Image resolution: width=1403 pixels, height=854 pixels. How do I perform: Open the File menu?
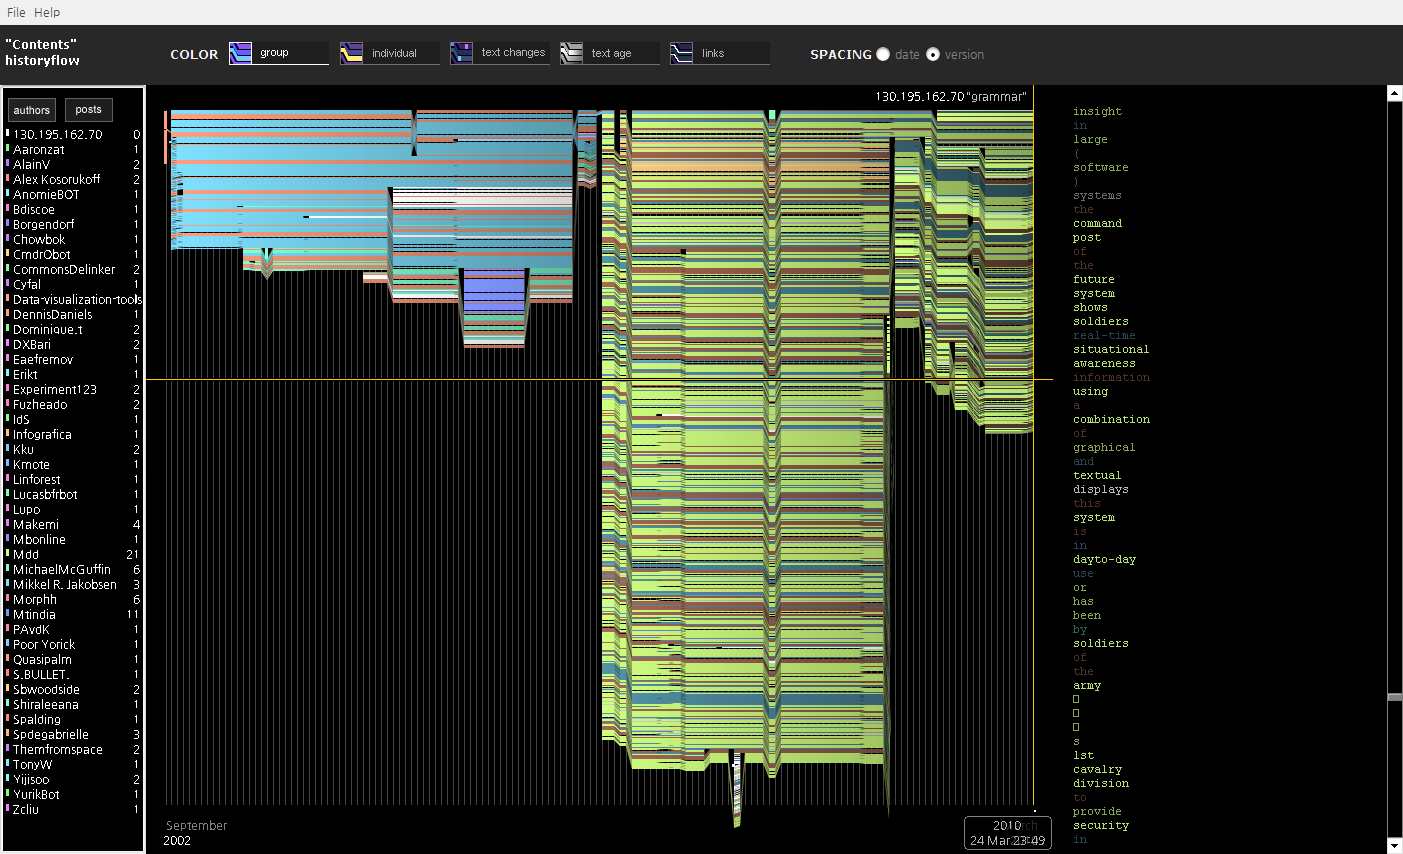click(16, 12)
